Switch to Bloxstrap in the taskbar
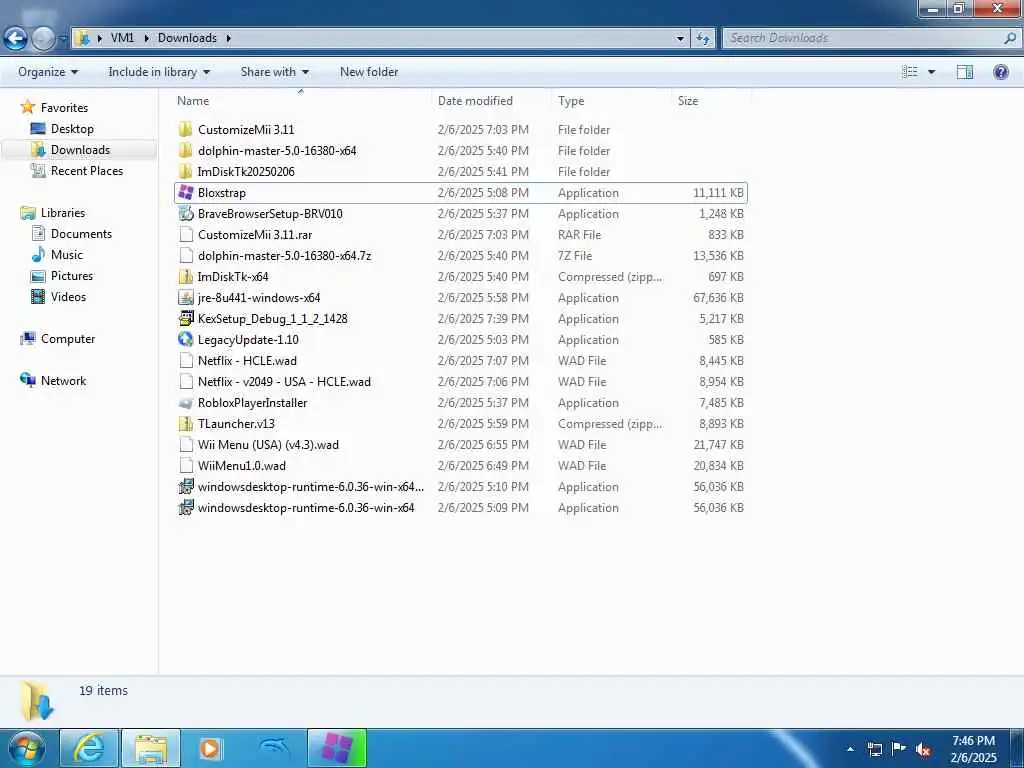The image size is (1024, 768). pyautogui.click(x=337, y=748)
